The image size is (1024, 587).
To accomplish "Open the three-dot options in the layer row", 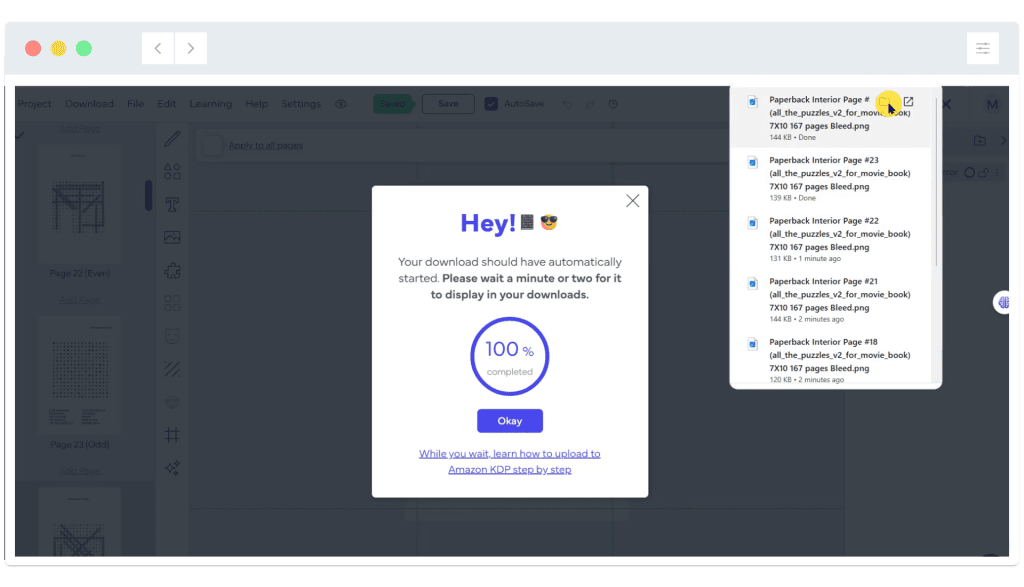I will coord(997,173).
